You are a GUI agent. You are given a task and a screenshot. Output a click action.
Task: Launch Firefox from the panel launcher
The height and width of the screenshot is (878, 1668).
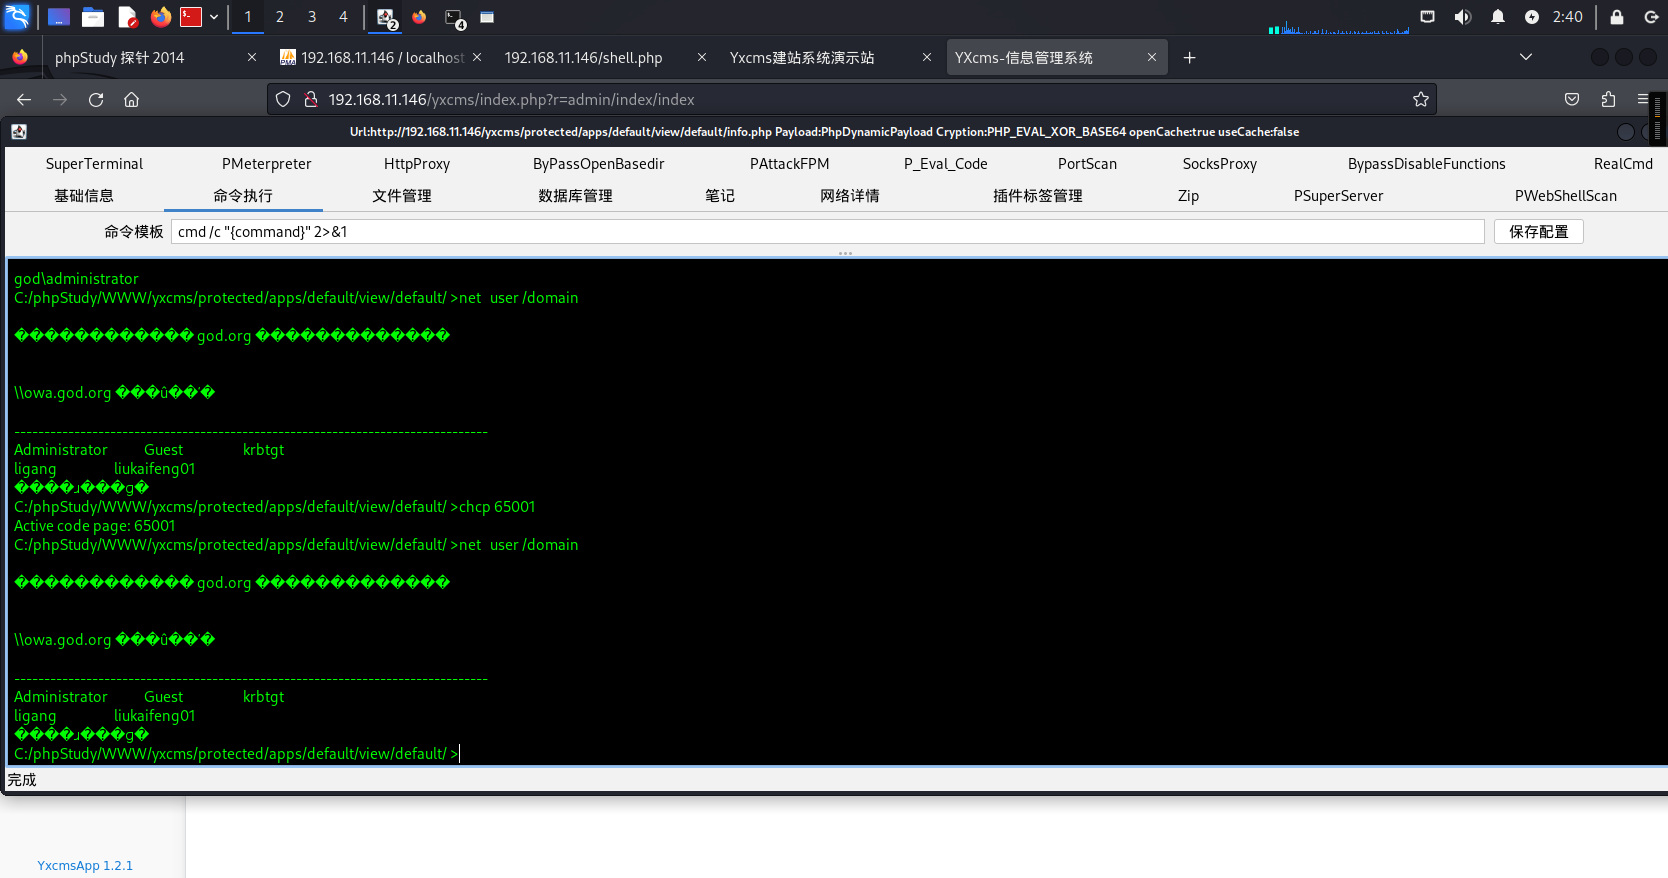click(x=160, y=17)
